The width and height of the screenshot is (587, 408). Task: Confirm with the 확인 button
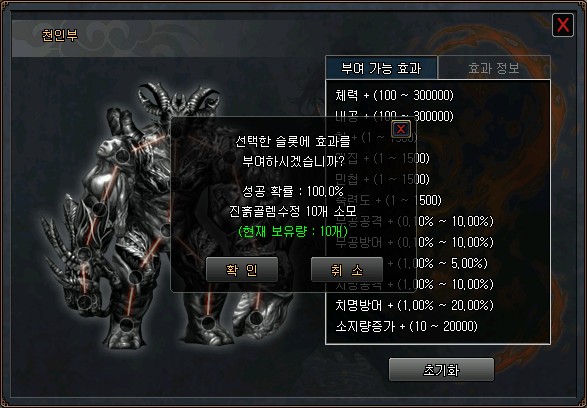point(242,270)
